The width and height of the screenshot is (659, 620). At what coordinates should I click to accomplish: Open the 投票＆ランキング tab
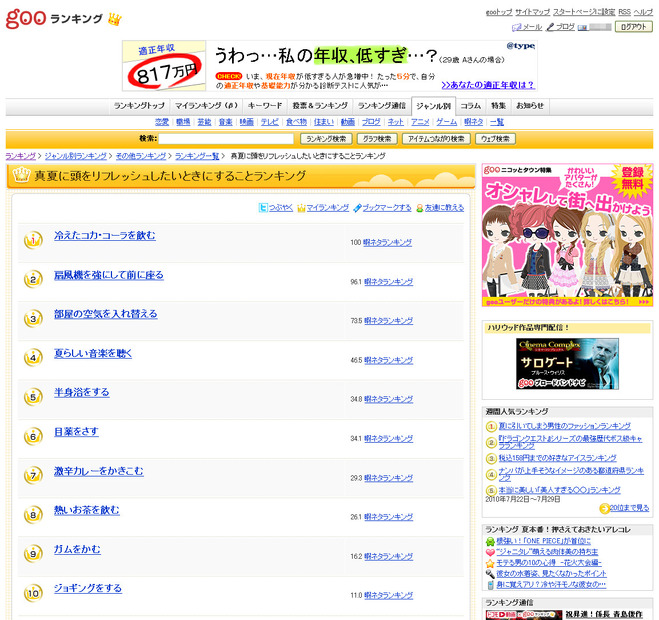point(320,106)
